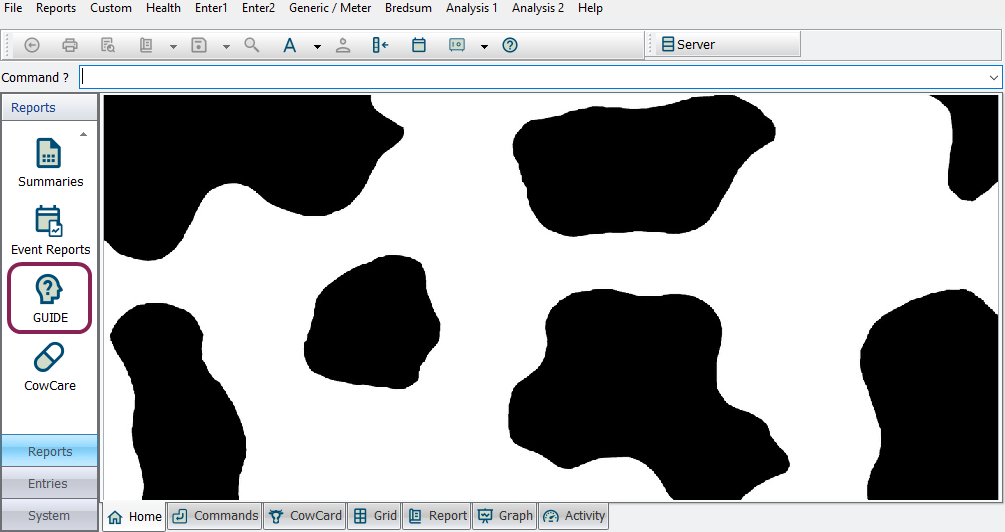The width and height of the screenshot is (1005, 532).
Task: Click into the Command input field
Action: click(x=530, y=77)
